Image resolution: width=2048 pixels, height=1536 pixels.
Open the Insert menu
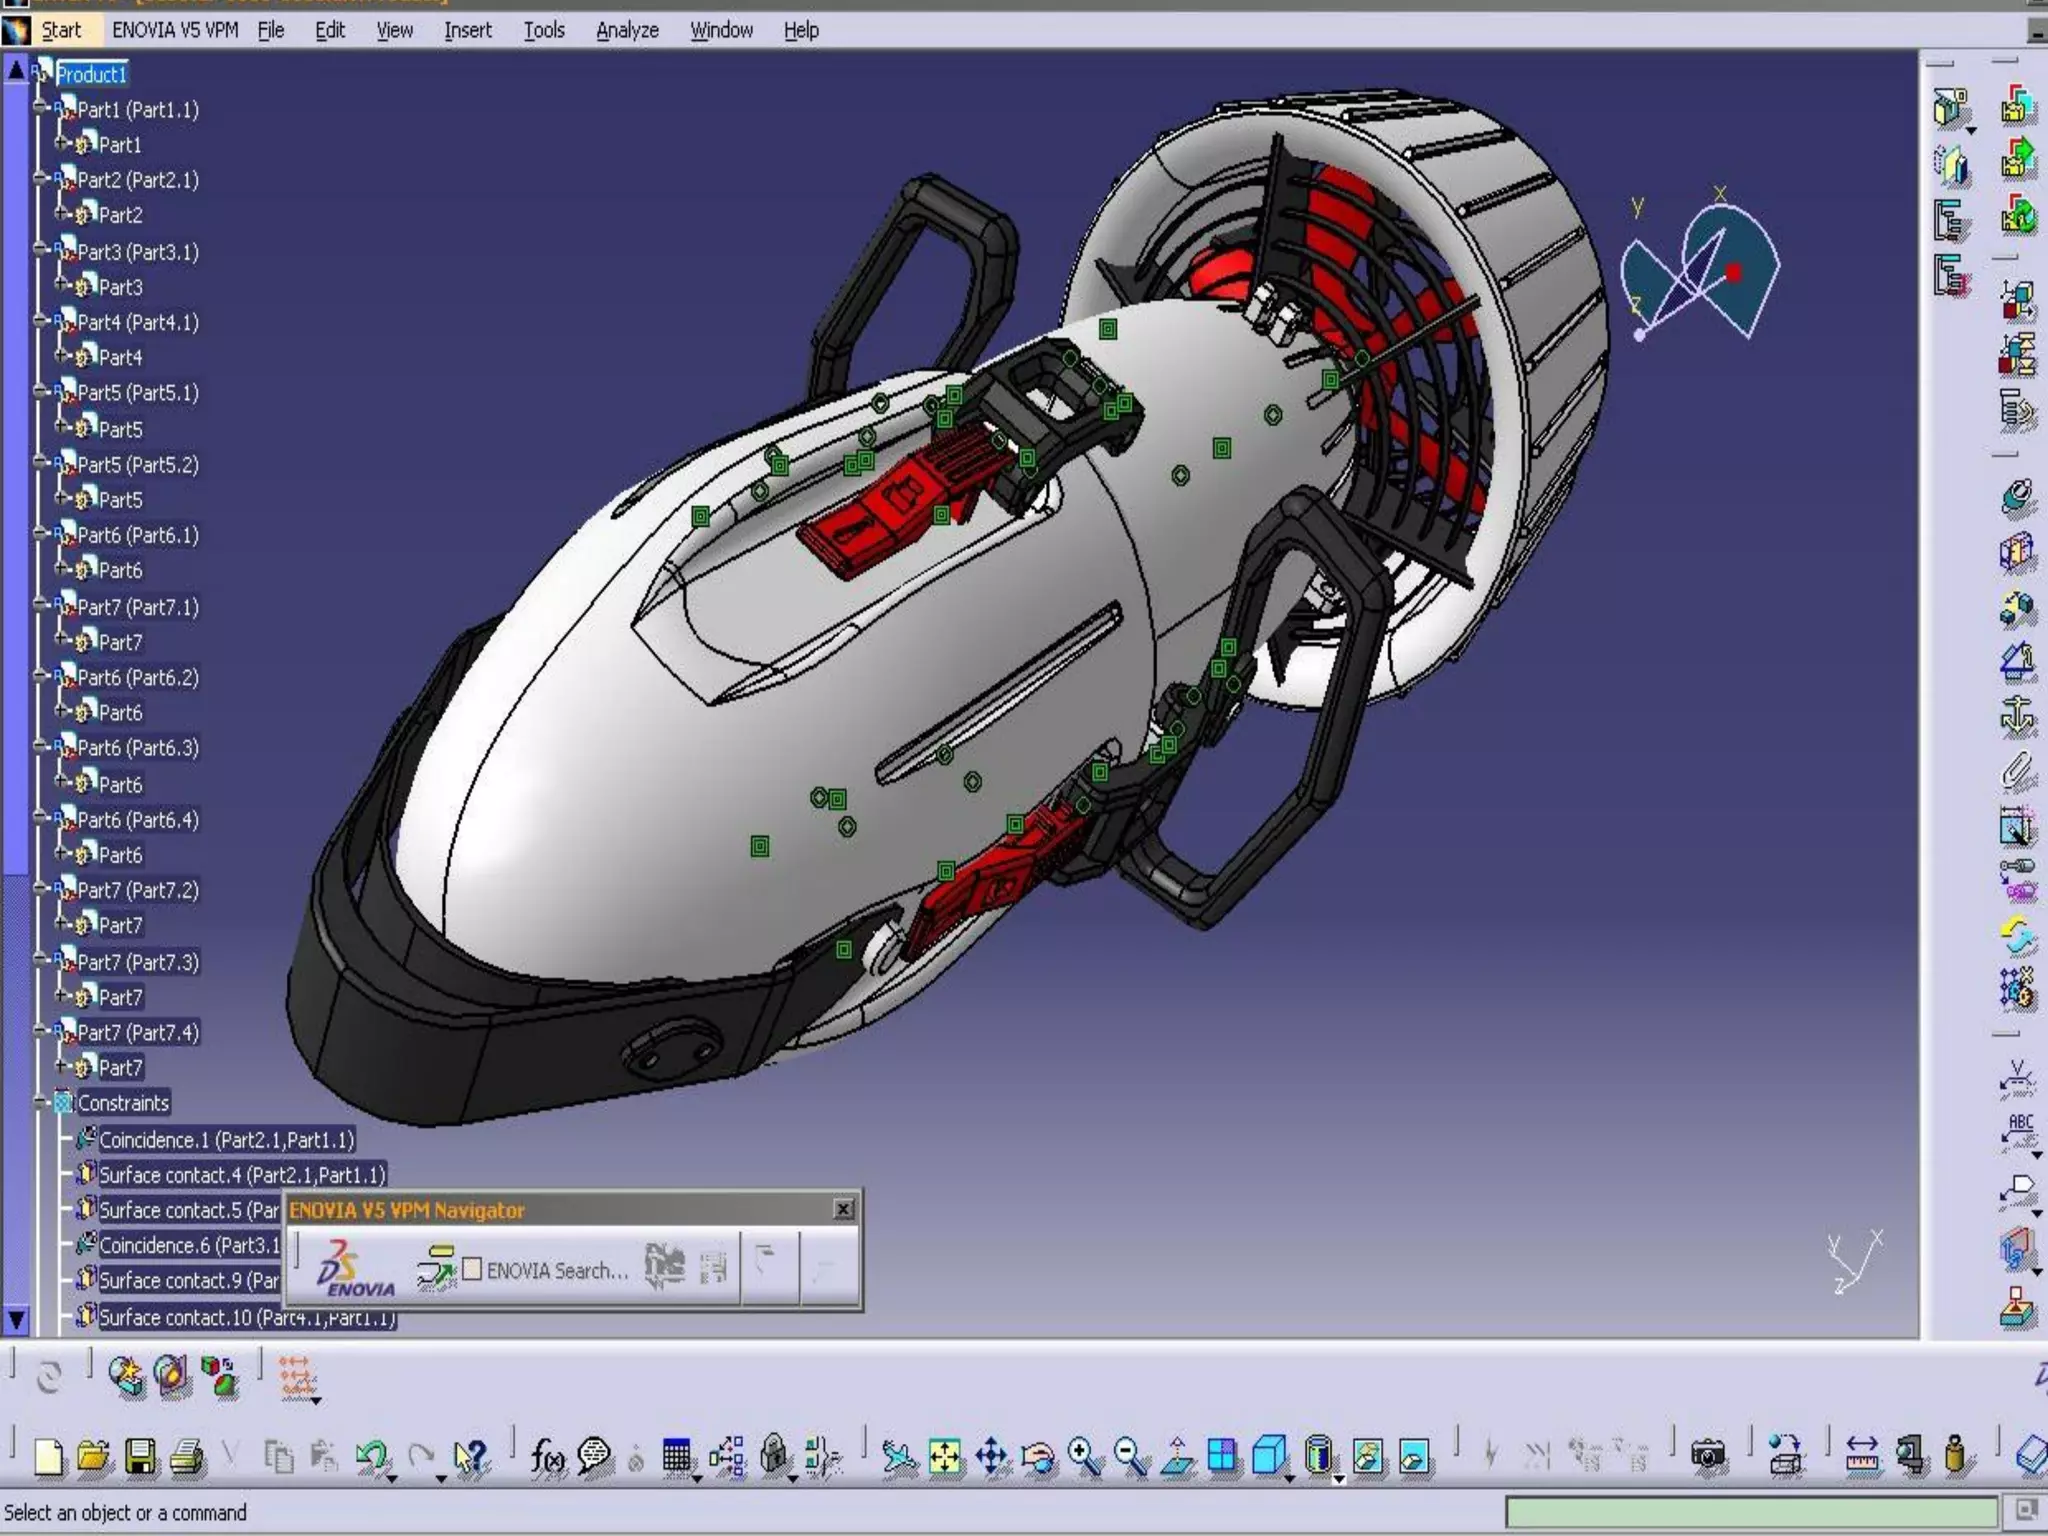467,30
